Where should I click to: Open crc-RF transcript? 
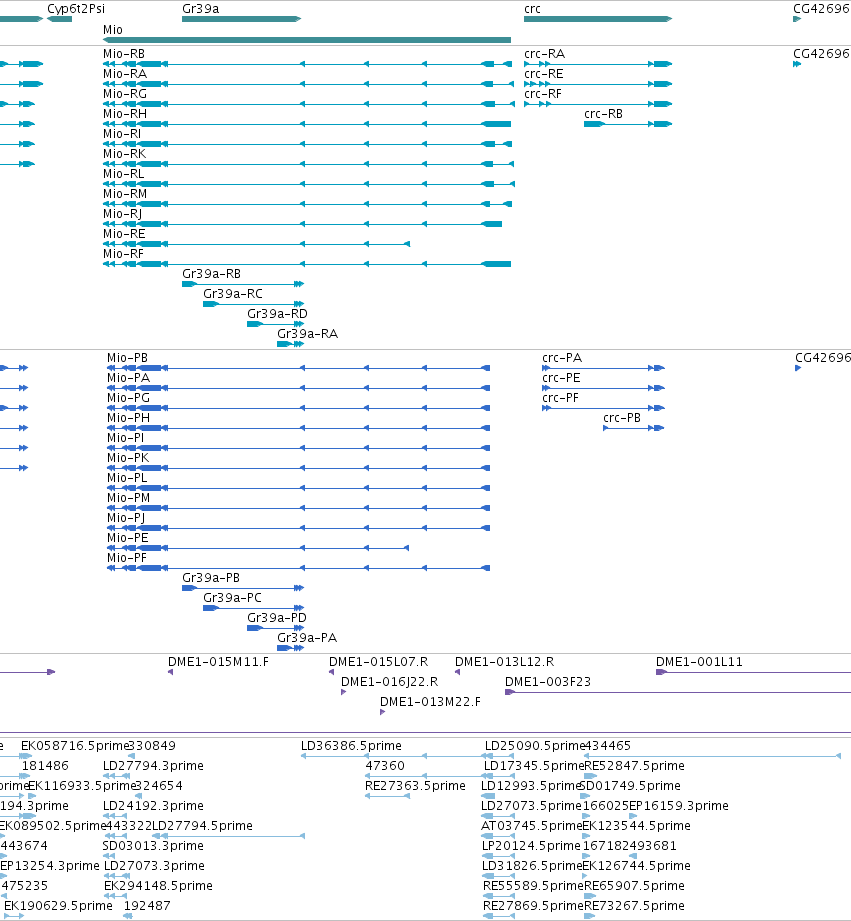tap(543, 94)
